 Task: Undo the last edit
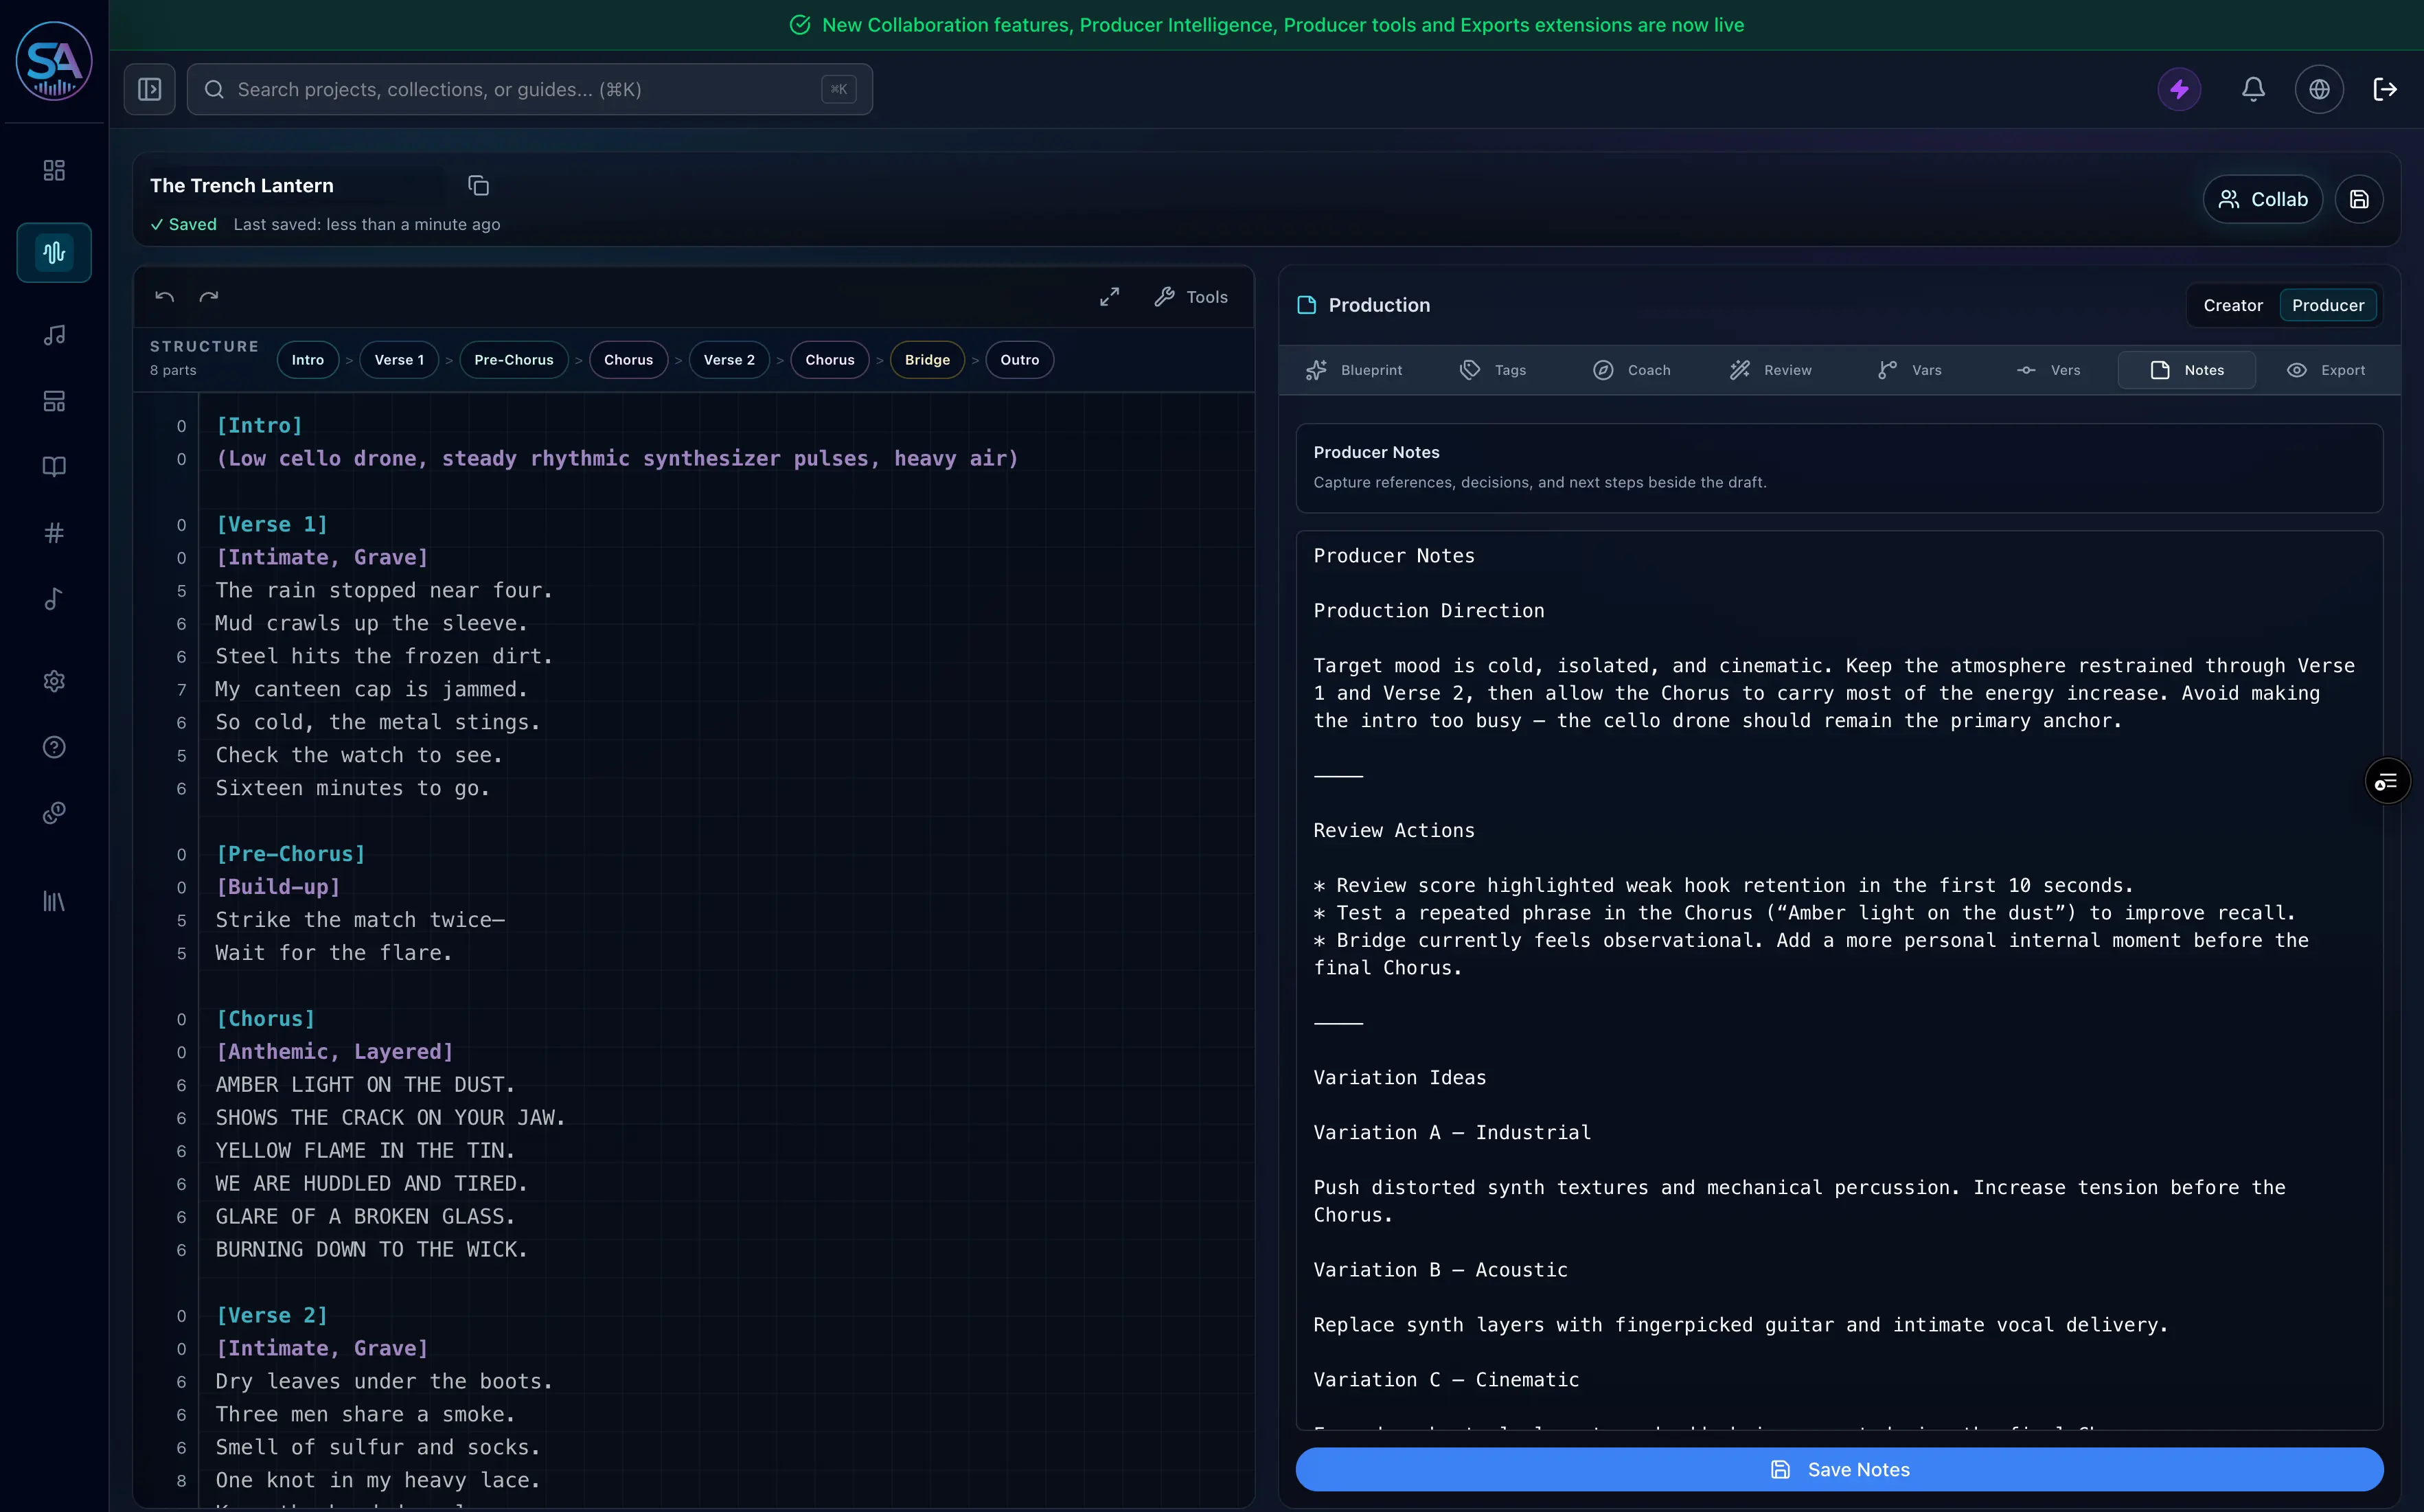pyautogui.click(x=165, y=297)
